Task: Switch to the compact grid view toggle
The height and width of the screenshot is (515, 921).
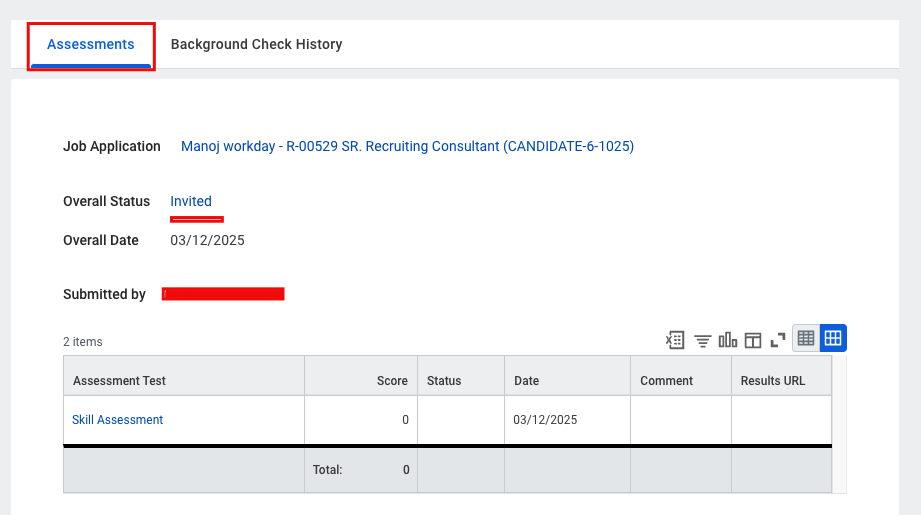Action: pyautogui.click(x=806, y=338)
